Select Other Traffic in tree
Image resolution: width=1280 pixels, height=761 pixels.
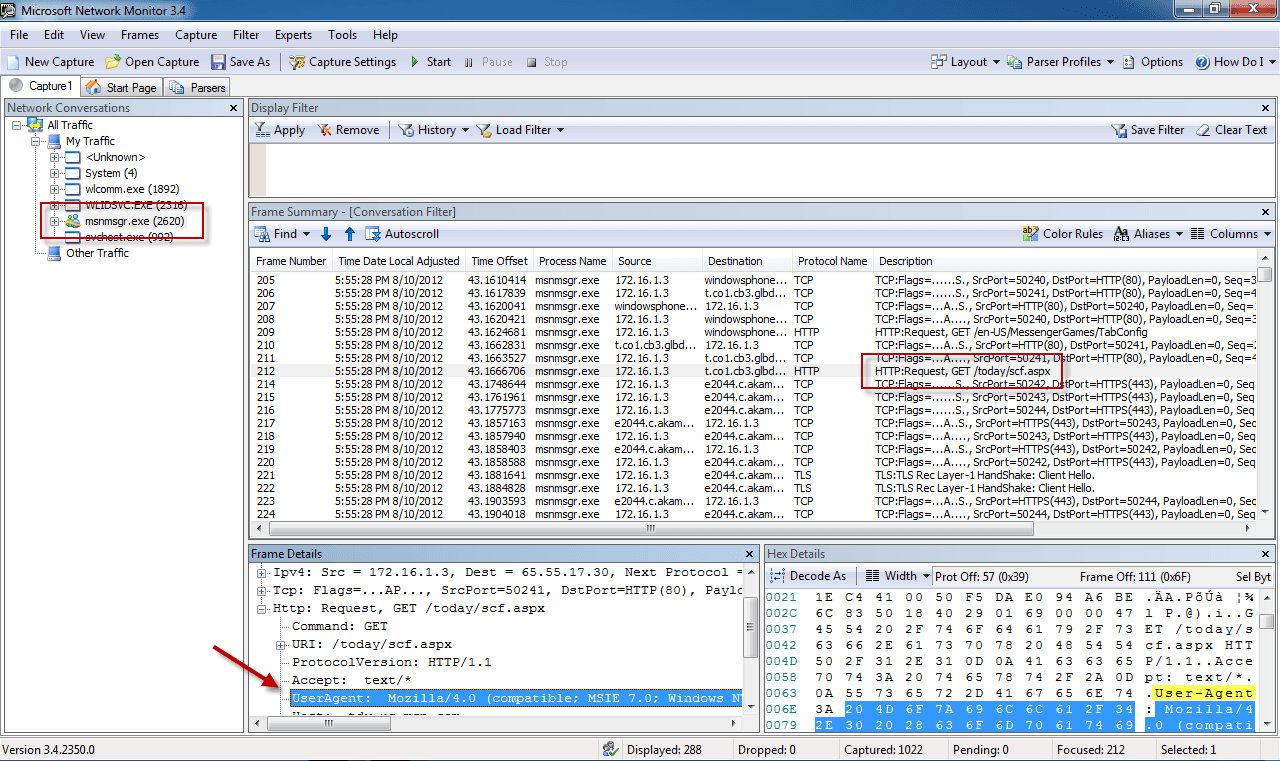pyautogui.click(x=97, y=253)
